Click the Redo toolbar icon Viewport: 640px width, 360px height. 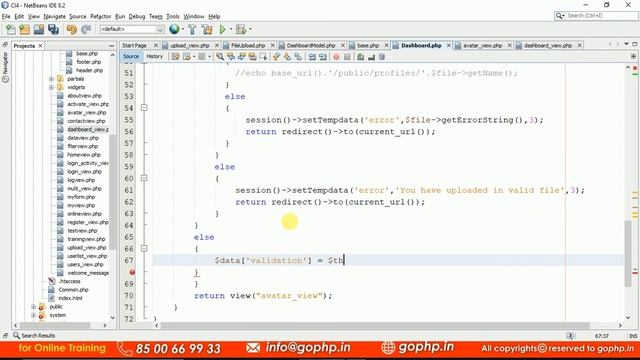pyautogui.click(x=86, y=29)
